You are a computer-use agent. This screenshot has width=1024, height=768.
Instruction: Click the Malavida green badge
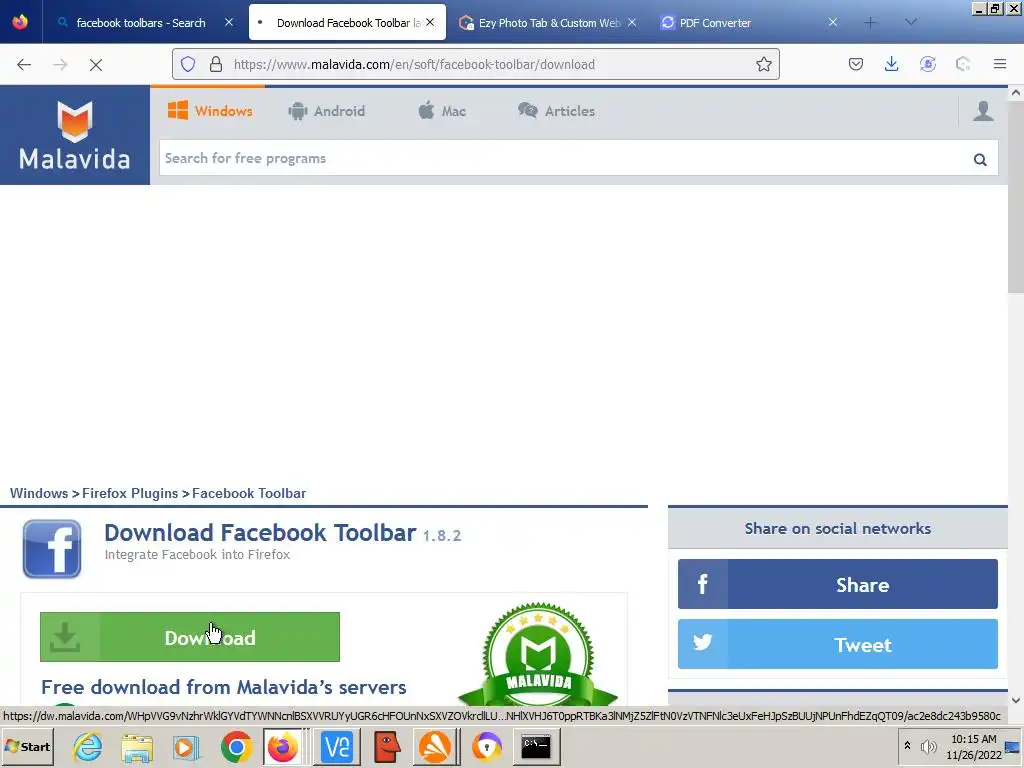coord(538,655)
